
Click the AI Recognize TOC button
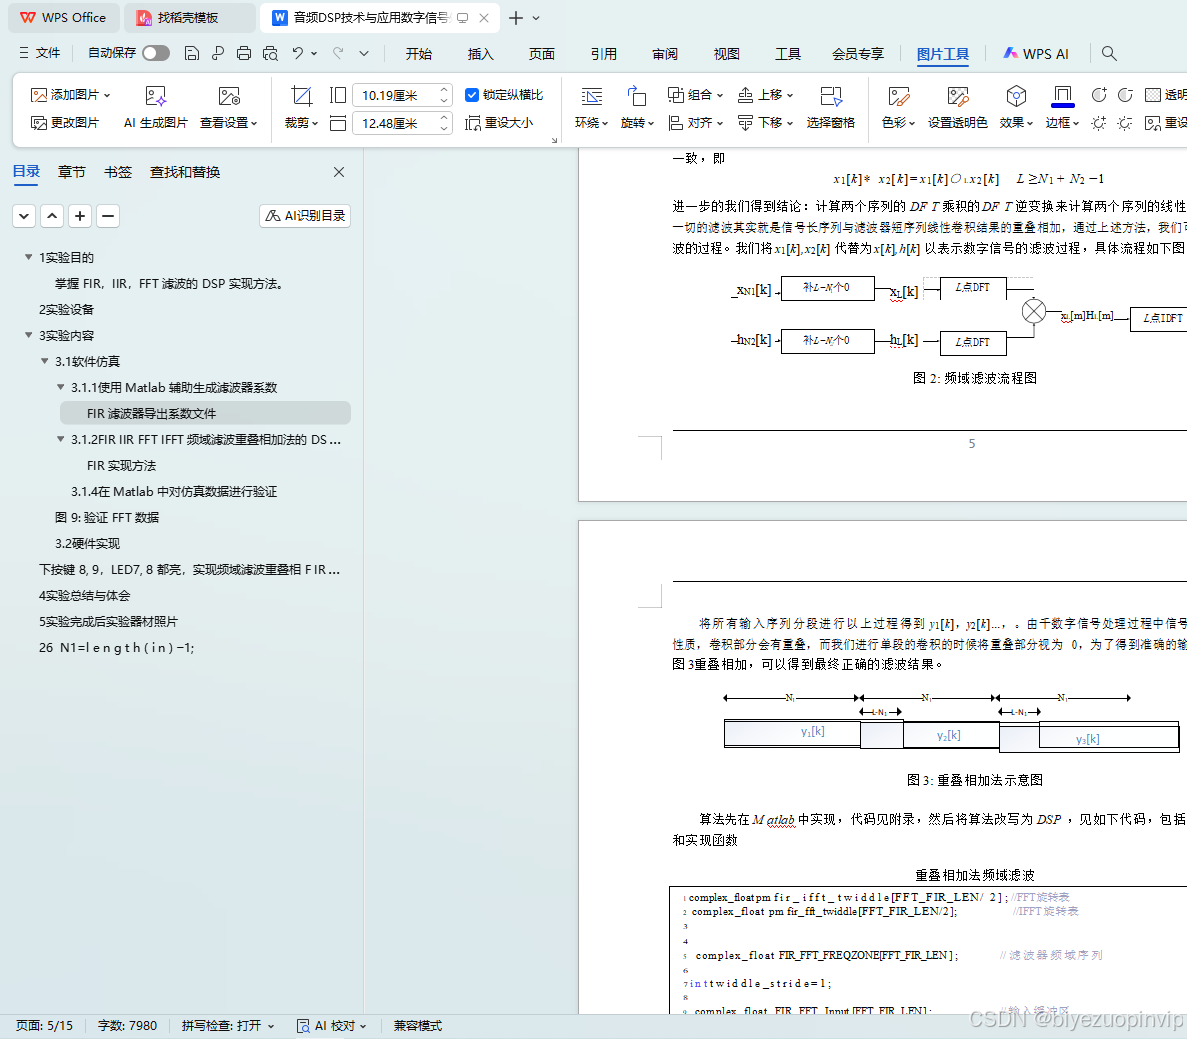305,216
